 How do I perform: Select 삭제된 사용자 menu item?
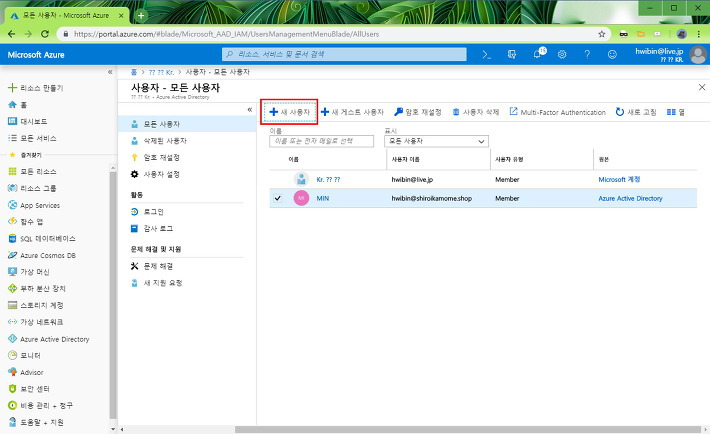click(187, 141)
